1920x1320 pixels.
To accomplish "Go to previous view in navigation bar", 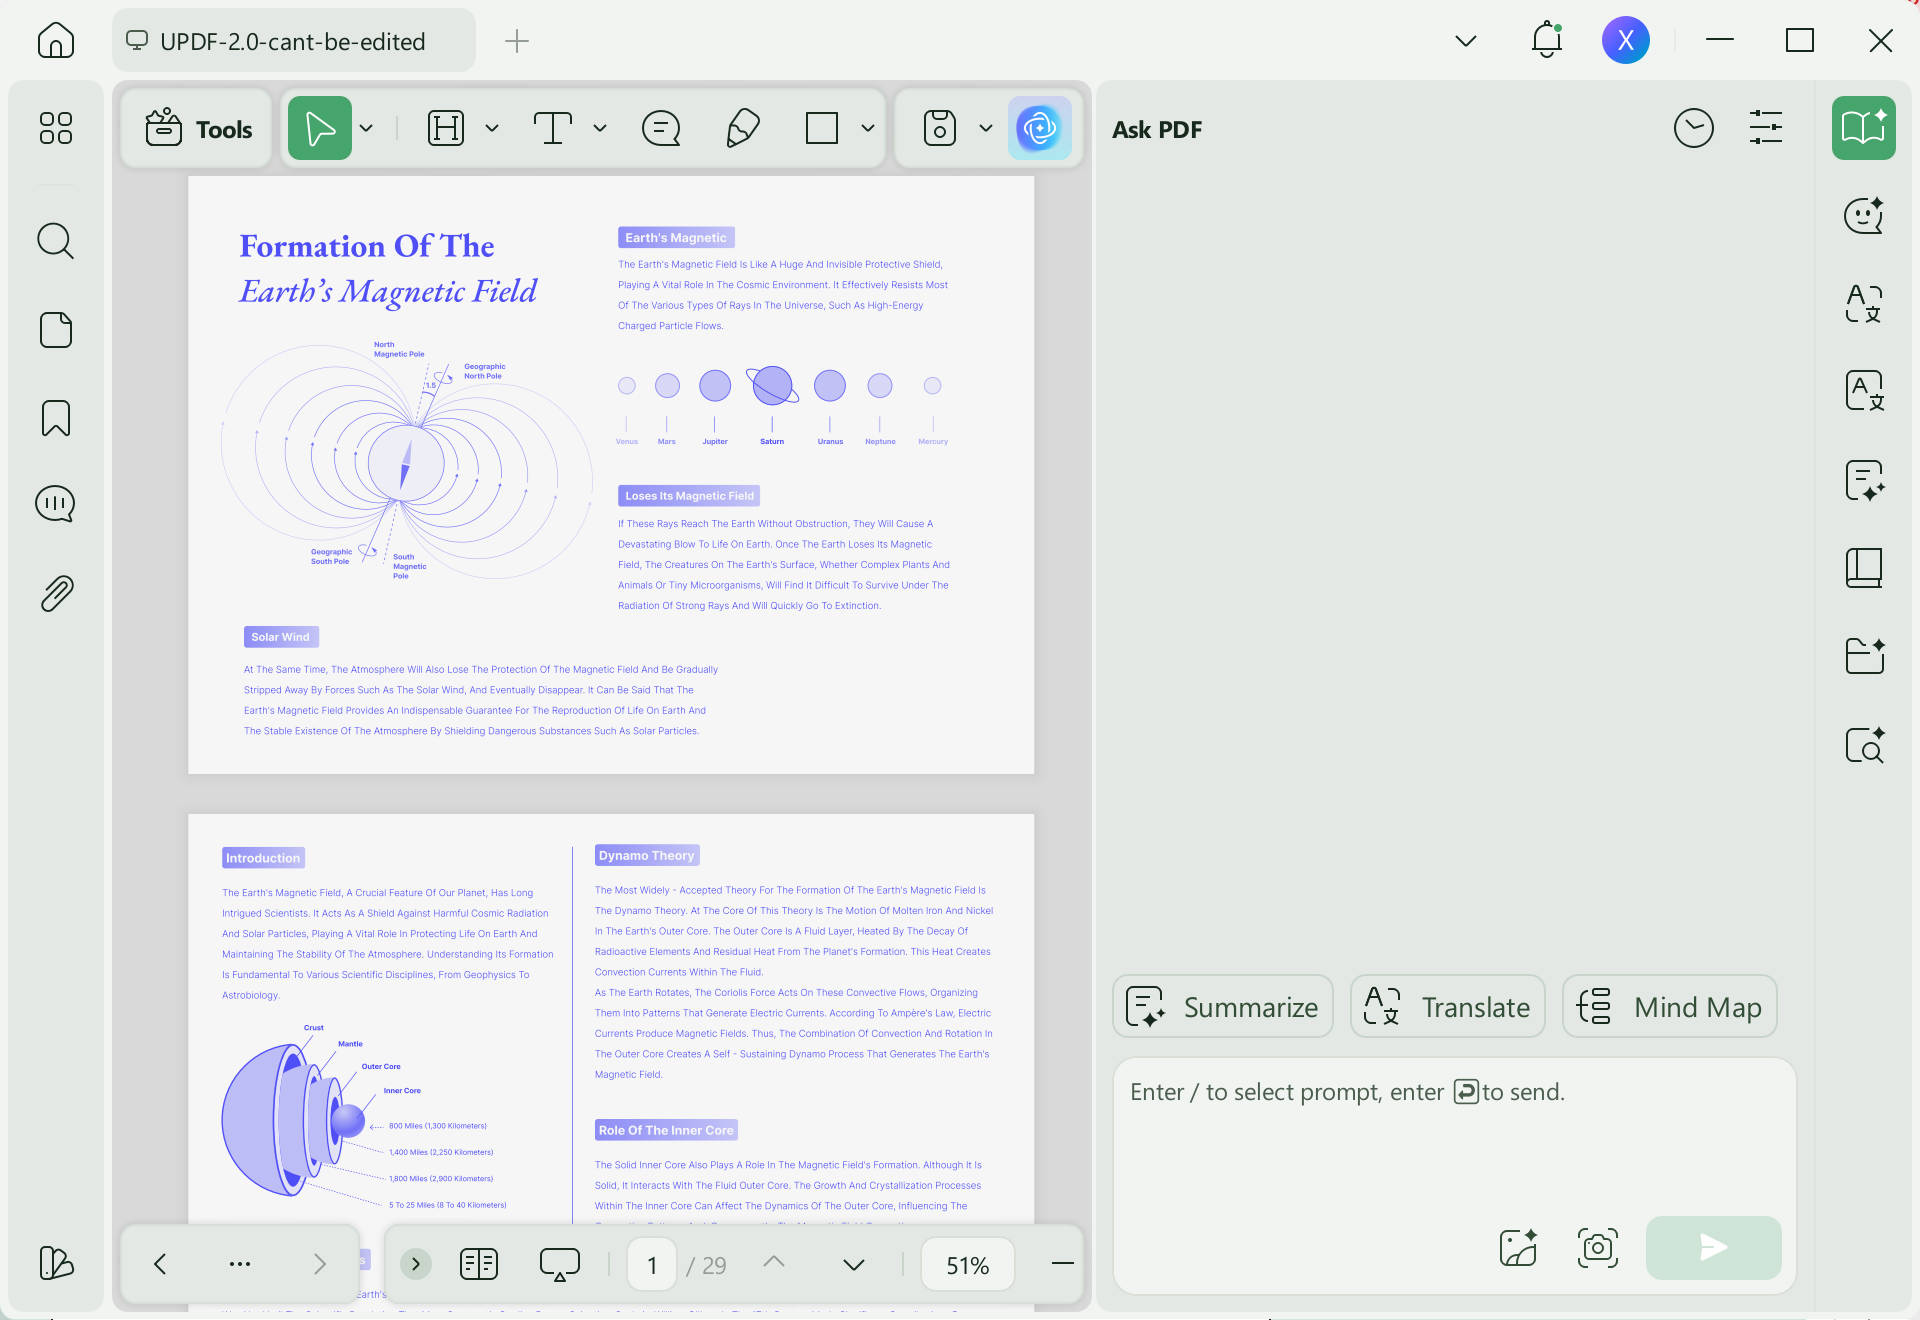I will 160,1264.
